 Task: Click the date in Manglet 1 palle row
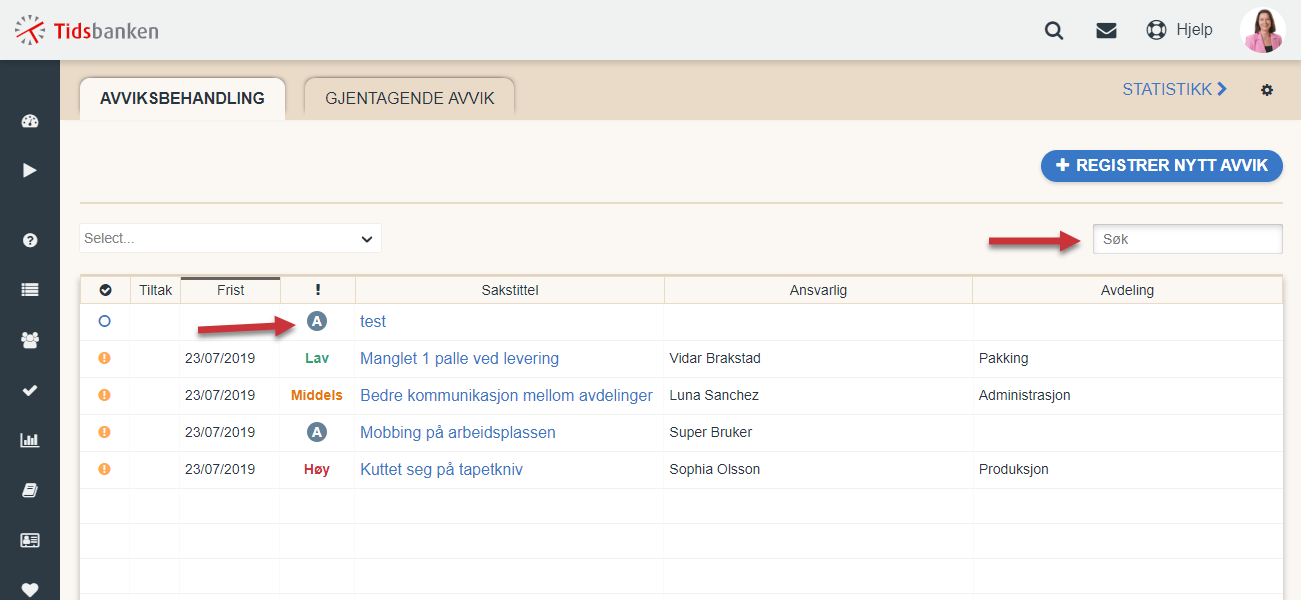tap(220, 358)
